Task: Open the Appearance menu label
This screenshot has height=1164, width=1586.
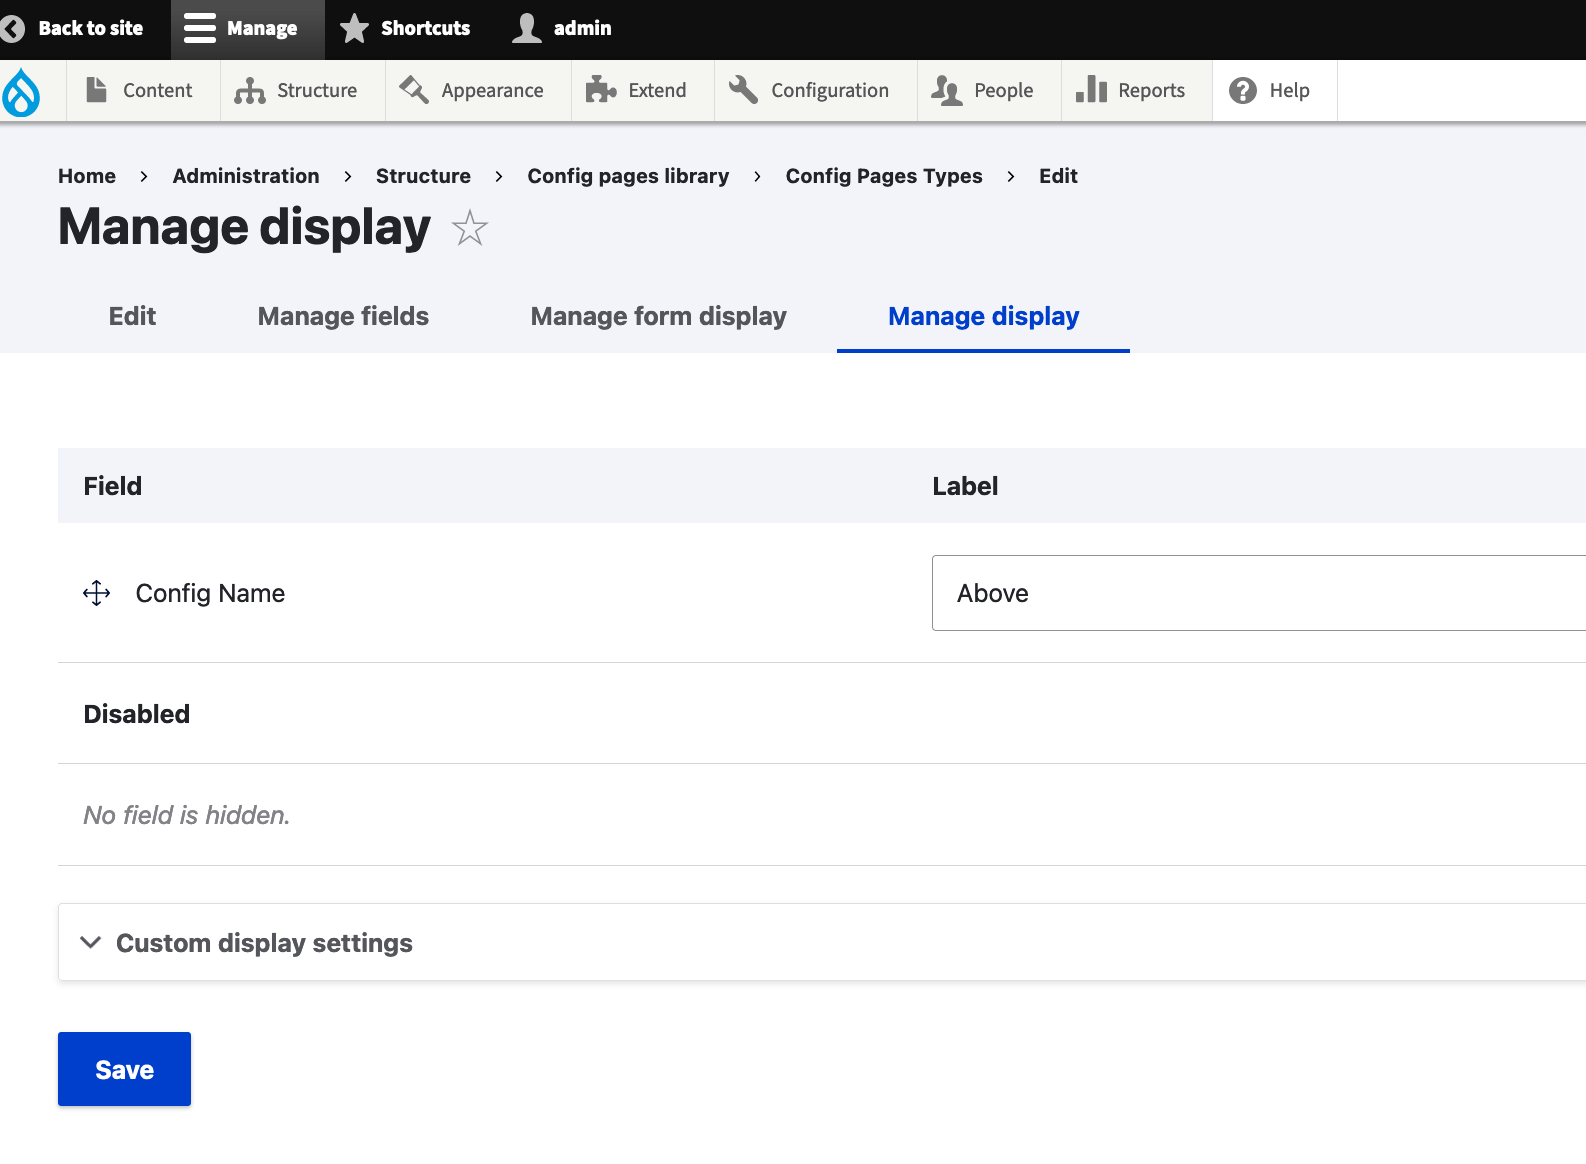Action: [492, 90]
